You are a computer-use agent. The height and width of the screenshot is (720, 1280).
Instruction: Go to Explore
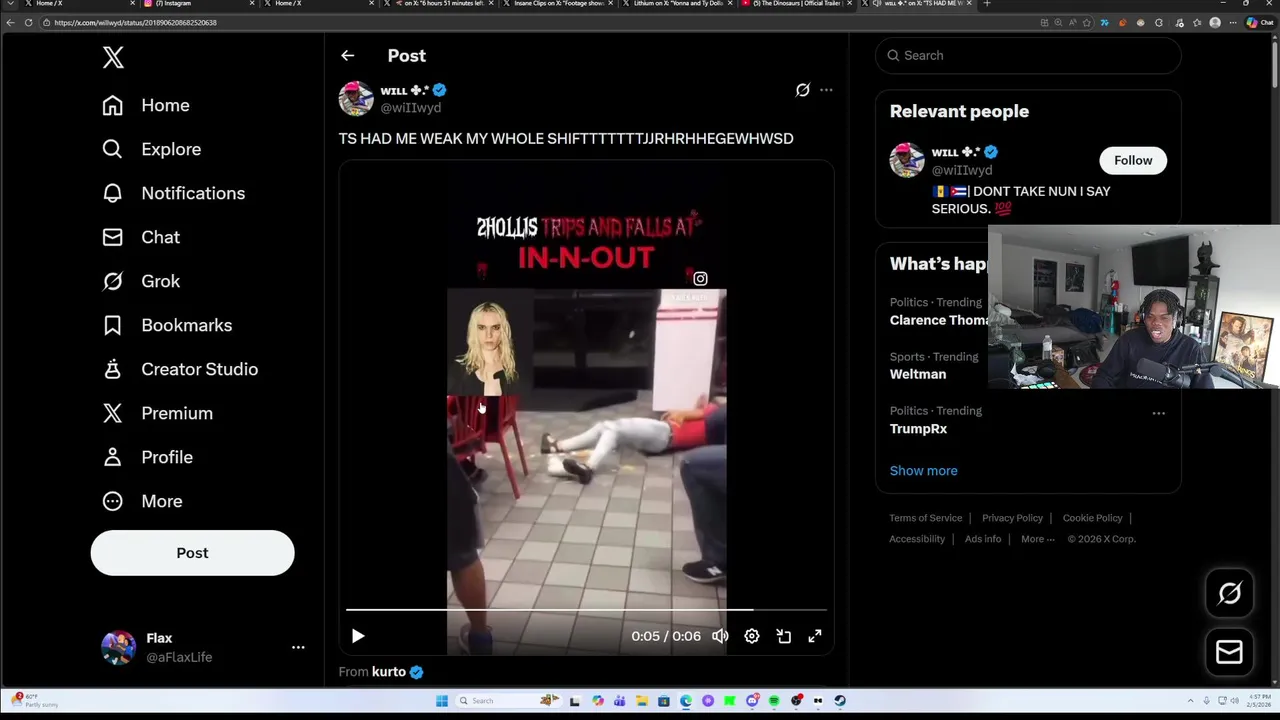coord(152,149)
